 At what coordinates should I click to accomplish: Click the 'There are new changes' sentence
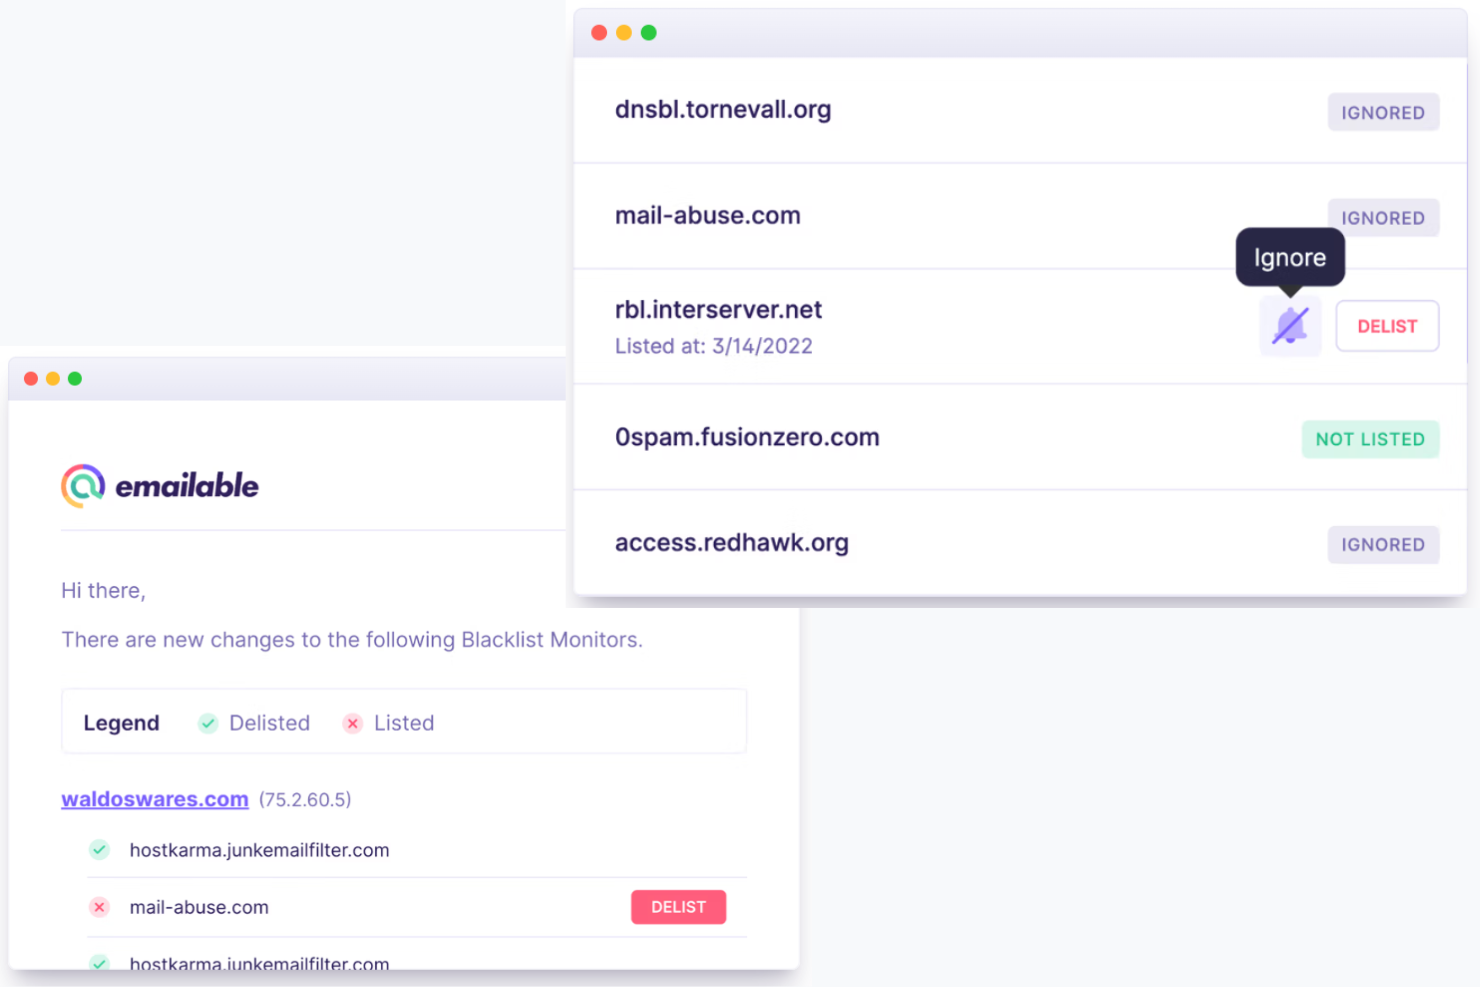coord(352,640)
